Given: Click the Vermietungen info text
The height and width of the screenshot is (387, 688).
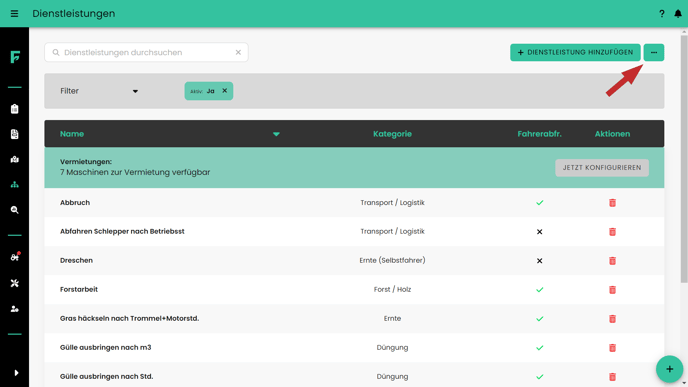Looking at the screenshot, I should 135,167.
